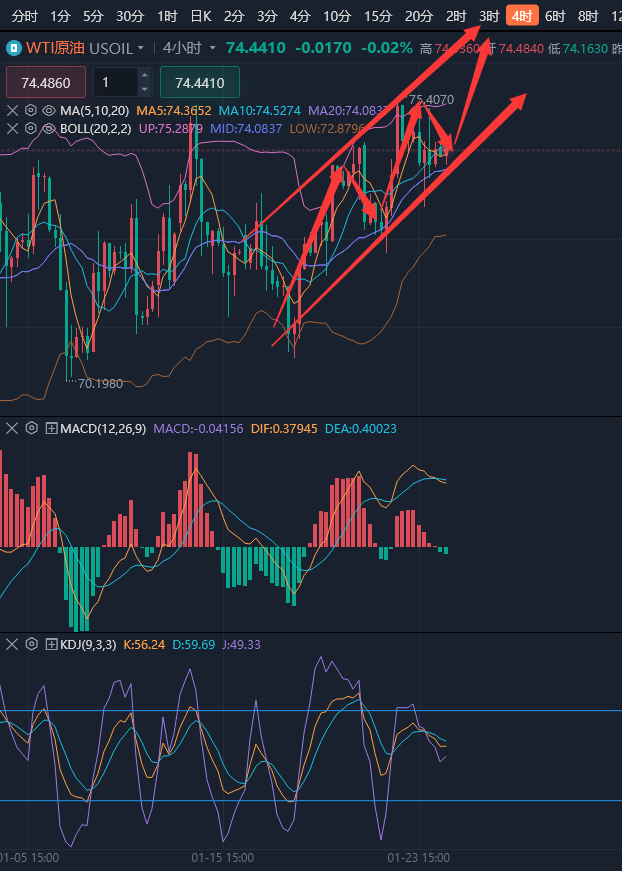622x871 pixels.
Task: Click the 01-05 15:00 time axis label
Action: [x=29, y=857]
